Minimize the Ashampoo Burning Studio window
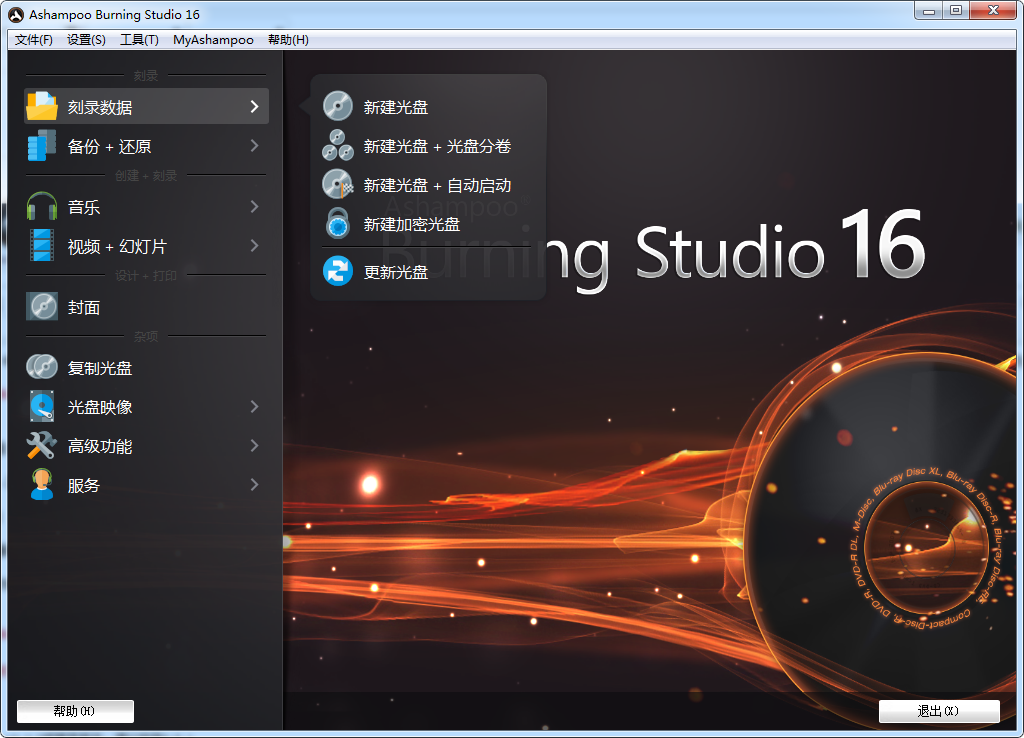The width and height of the screenshot is (1024, 738). [x=929, y=10]
